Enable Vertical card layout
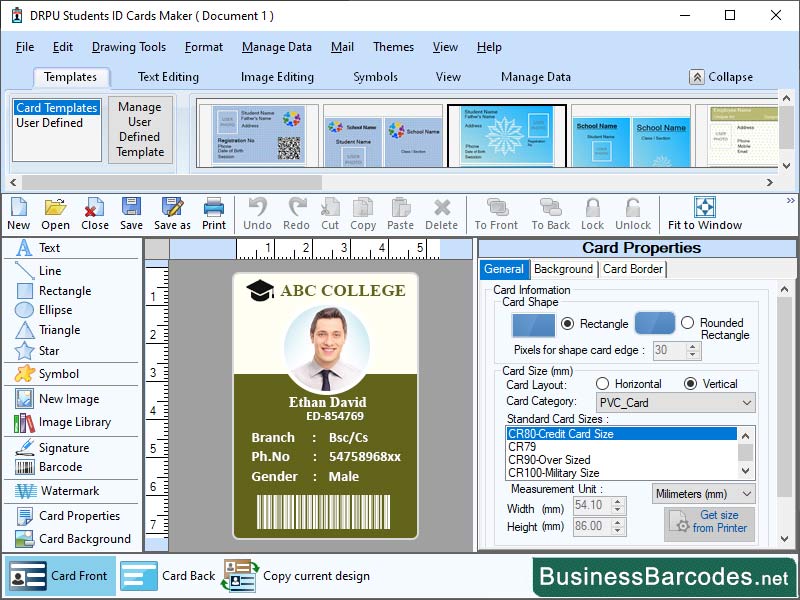Screen dimensions: 800x600 (691, 384)
